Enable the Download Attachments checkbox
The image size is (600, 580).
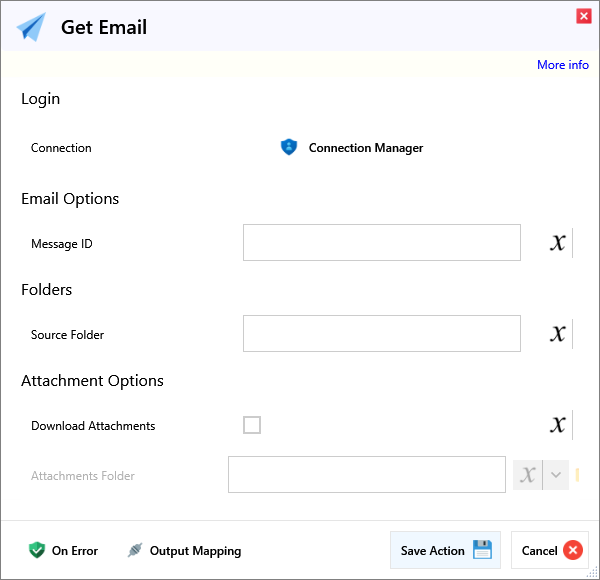point(252,425)
